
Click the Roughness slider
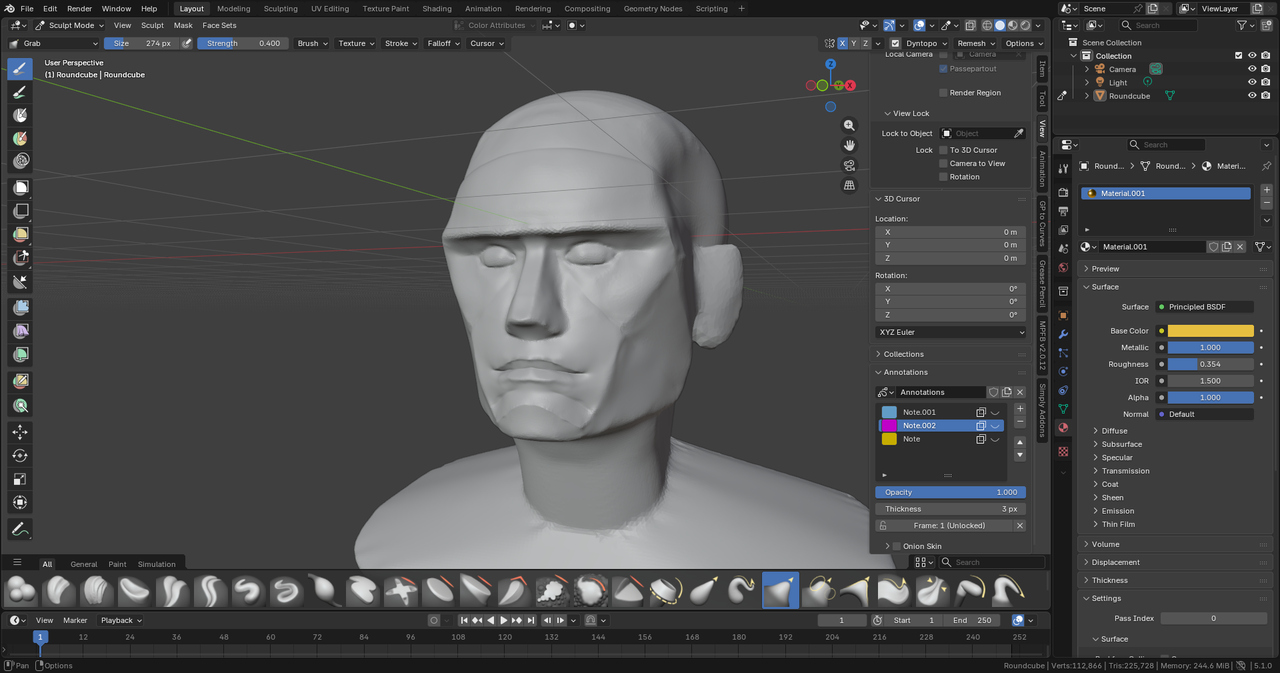(1210, 364)
